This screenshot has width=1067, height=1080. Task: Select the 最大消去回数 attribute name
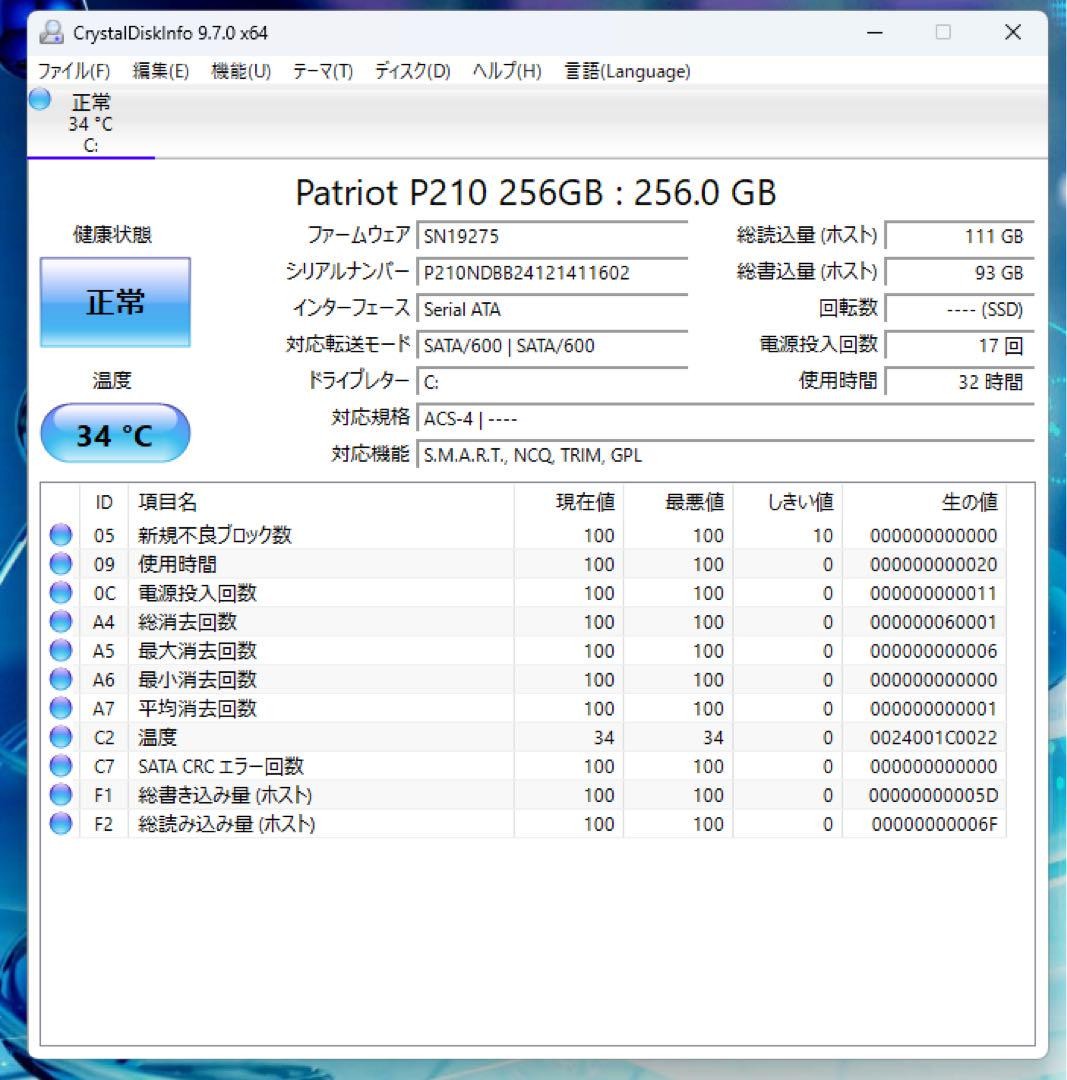tap(197, 651)
